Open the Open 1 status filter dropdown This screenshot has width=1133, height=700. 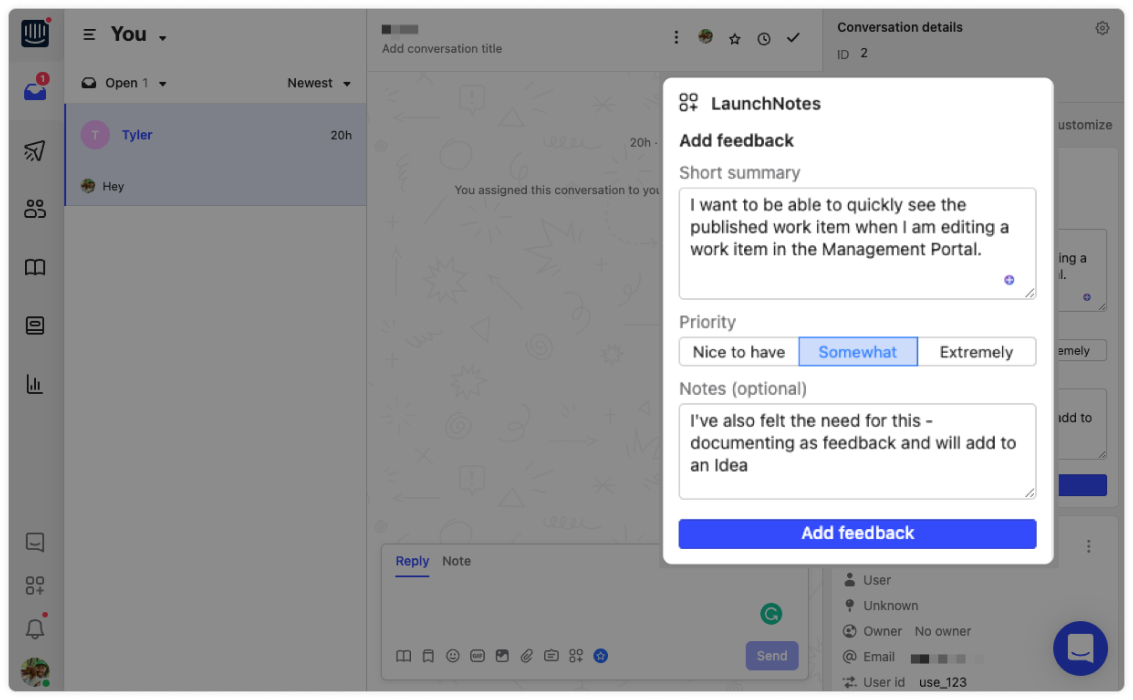[x=124, y=83]
